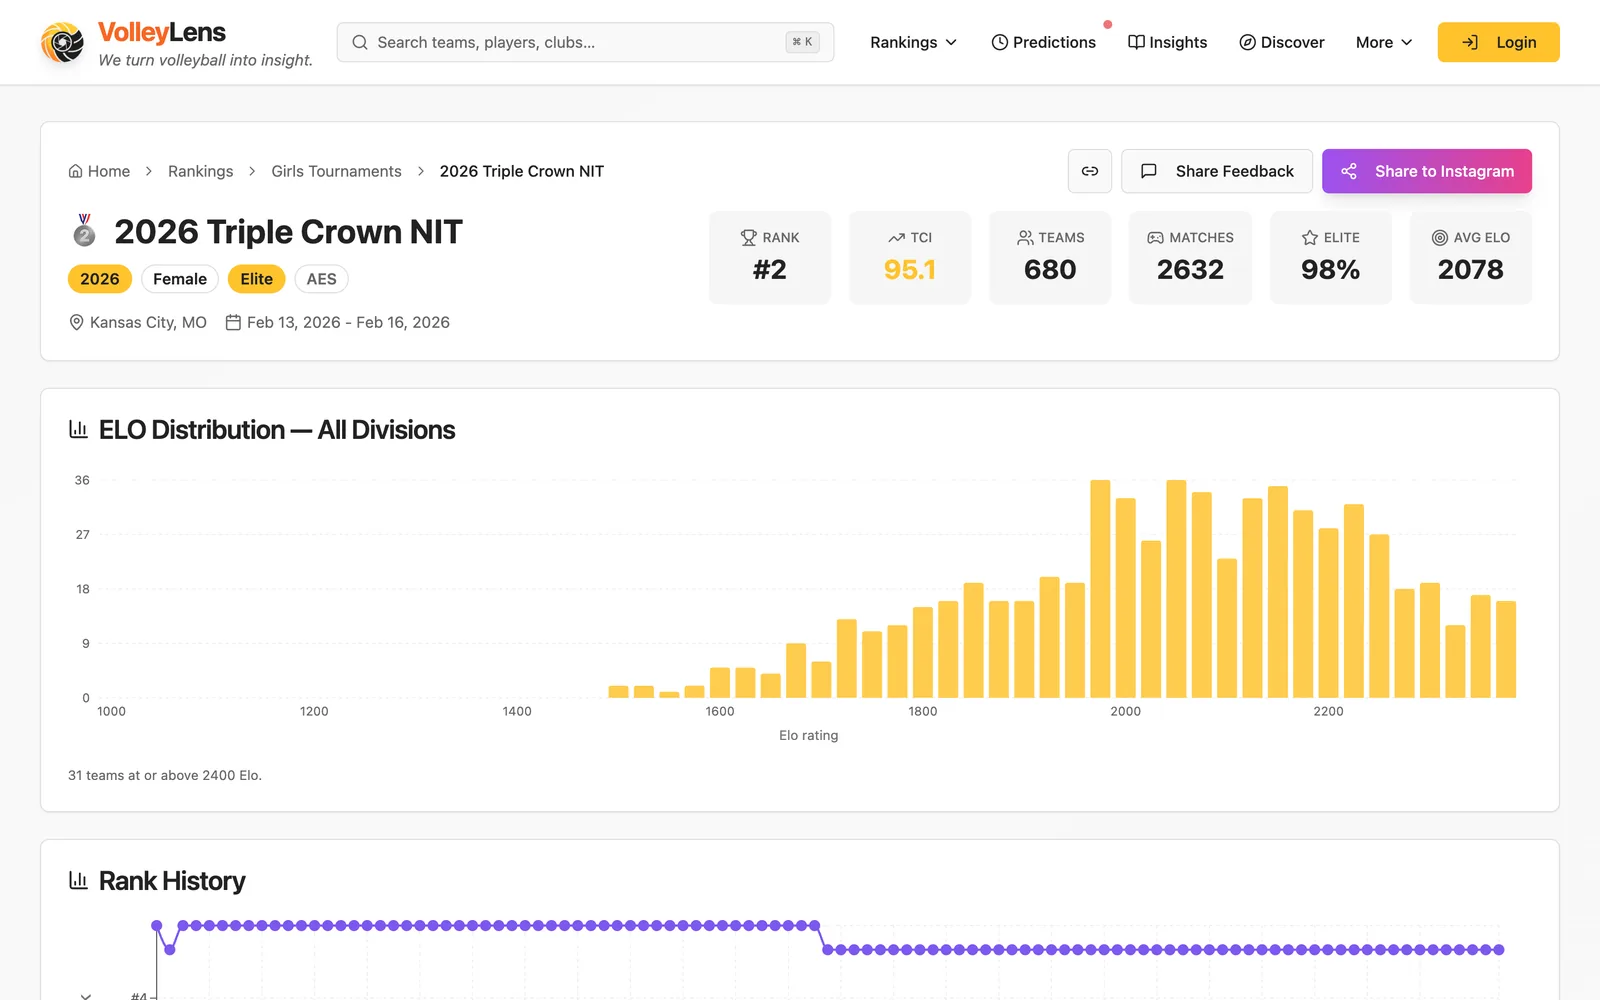Viewport: 1600px width, 1000px height.
Task: Open the Rankings dropdown menu
Action: [x=914, y=42]
